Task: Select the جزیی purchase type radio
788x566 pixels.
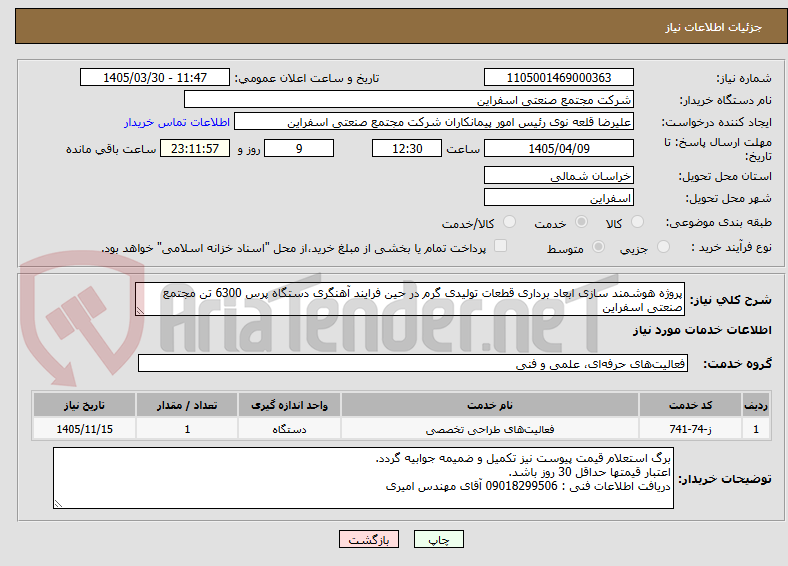Action: 663,247
